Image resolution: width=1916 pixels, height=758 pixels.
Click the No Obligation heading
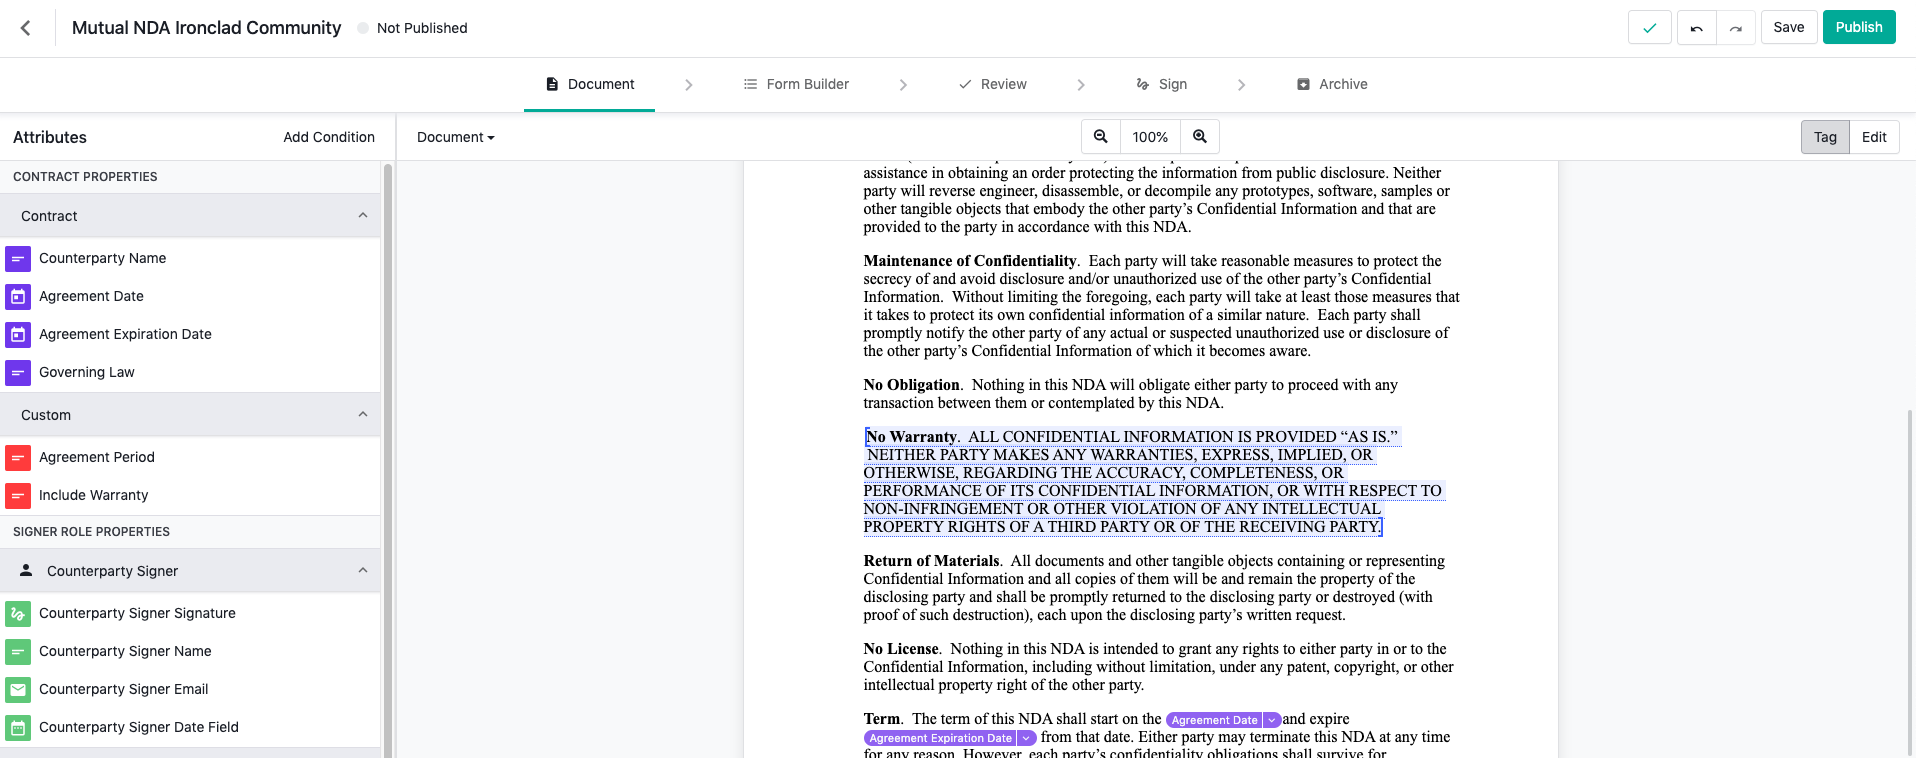(x=912, y=385)
